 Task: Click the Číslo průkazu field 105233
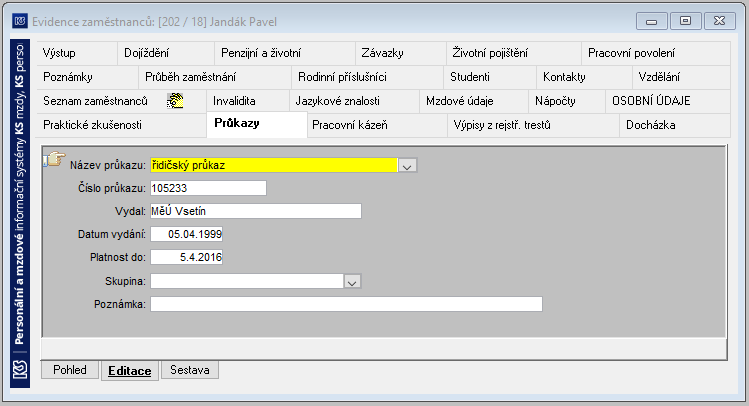coord(208,188)
